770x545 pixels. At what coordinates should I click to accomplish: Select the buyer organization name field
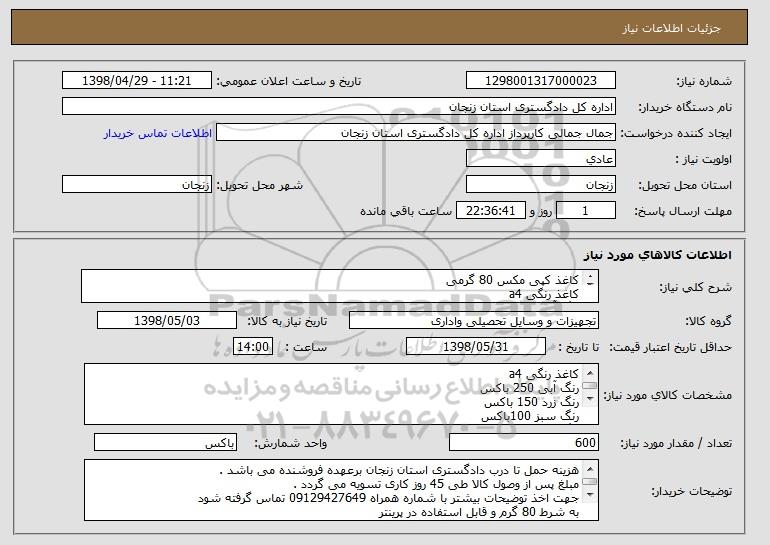(339, 107)
